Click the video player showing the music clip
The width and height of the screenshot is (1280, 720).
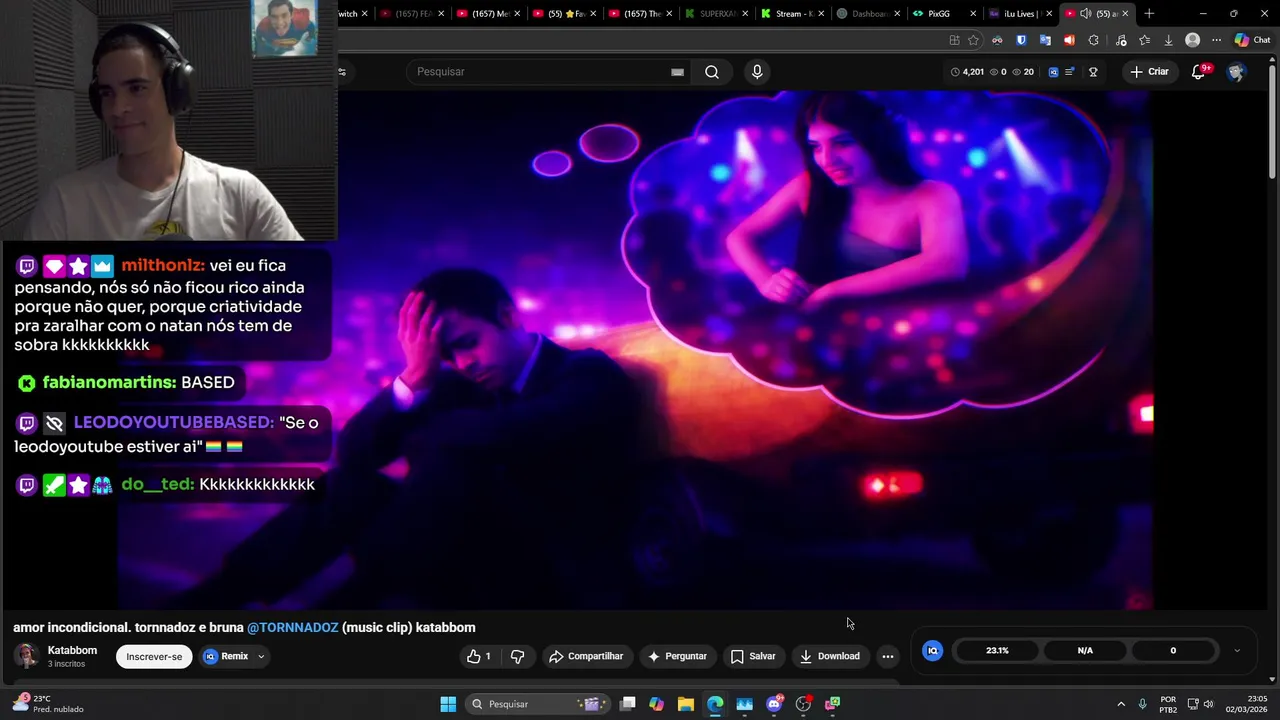tap(635, 350)
